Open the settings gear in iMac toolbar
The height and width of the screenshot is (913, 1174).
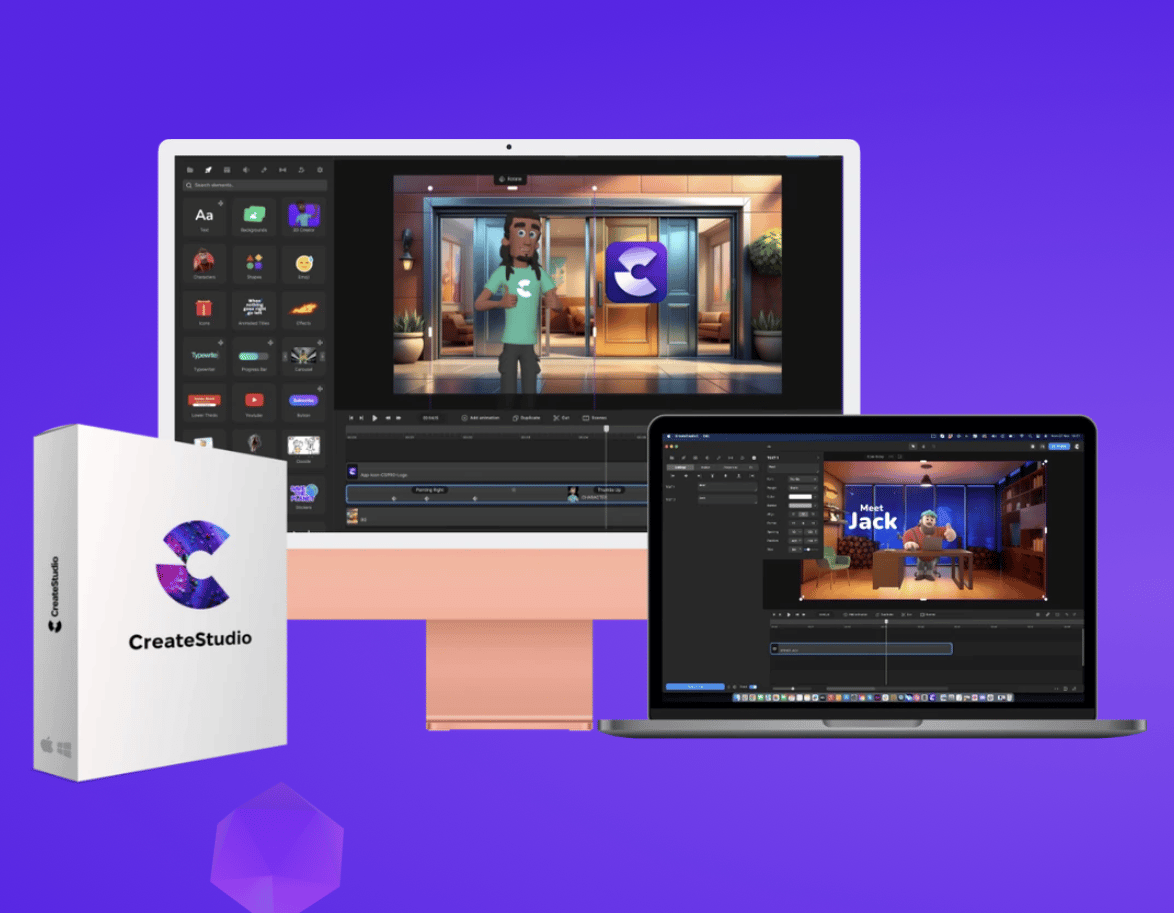click(320, 170)
